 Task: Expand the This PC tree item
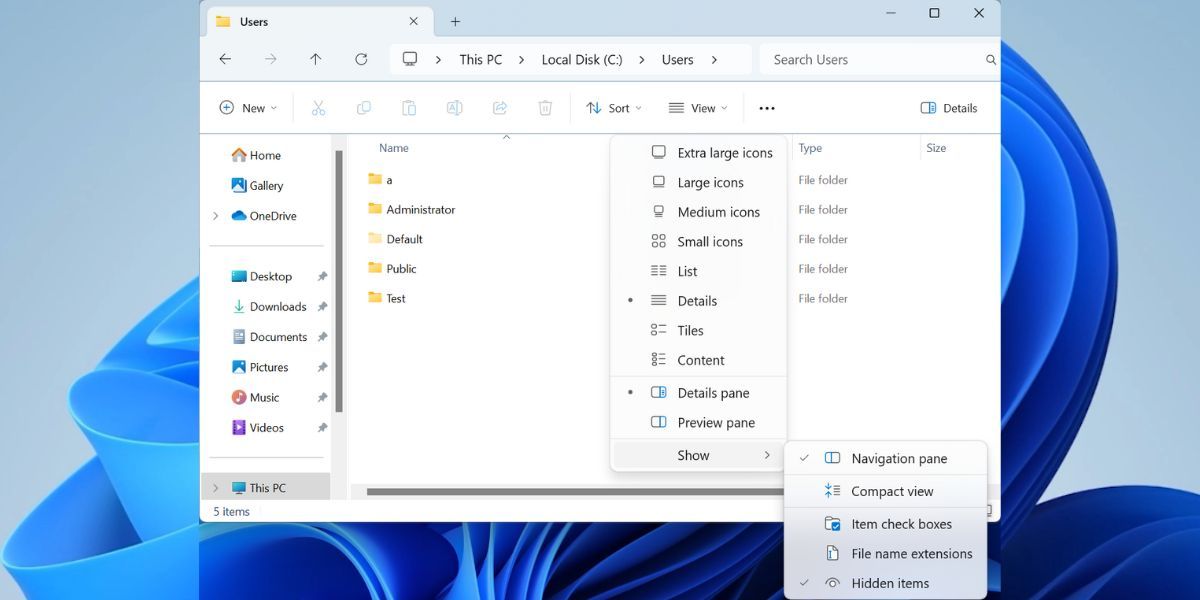[x=216, y=487]
